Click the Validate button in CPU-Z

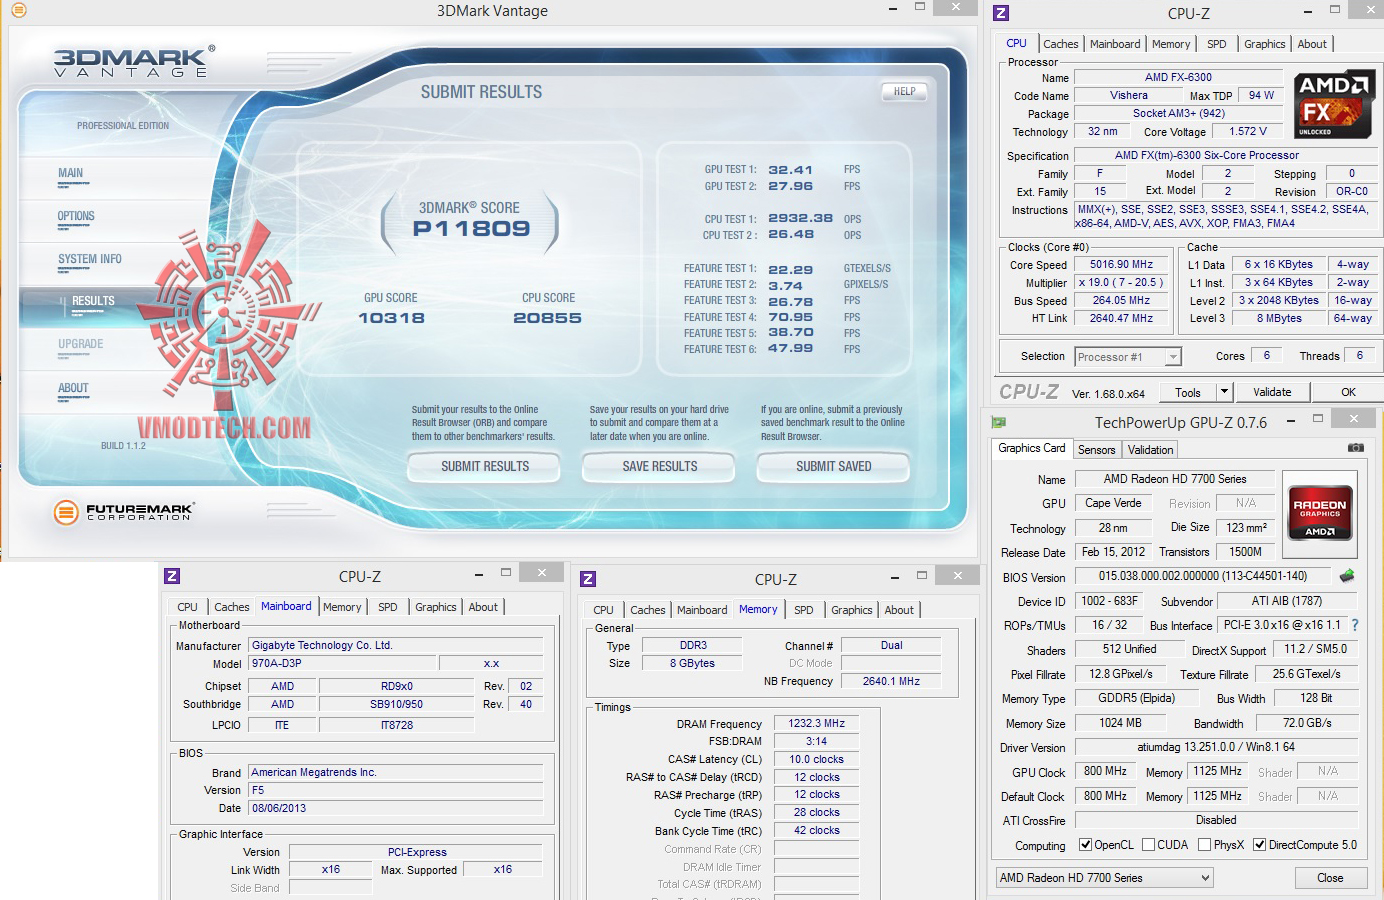1272,392
